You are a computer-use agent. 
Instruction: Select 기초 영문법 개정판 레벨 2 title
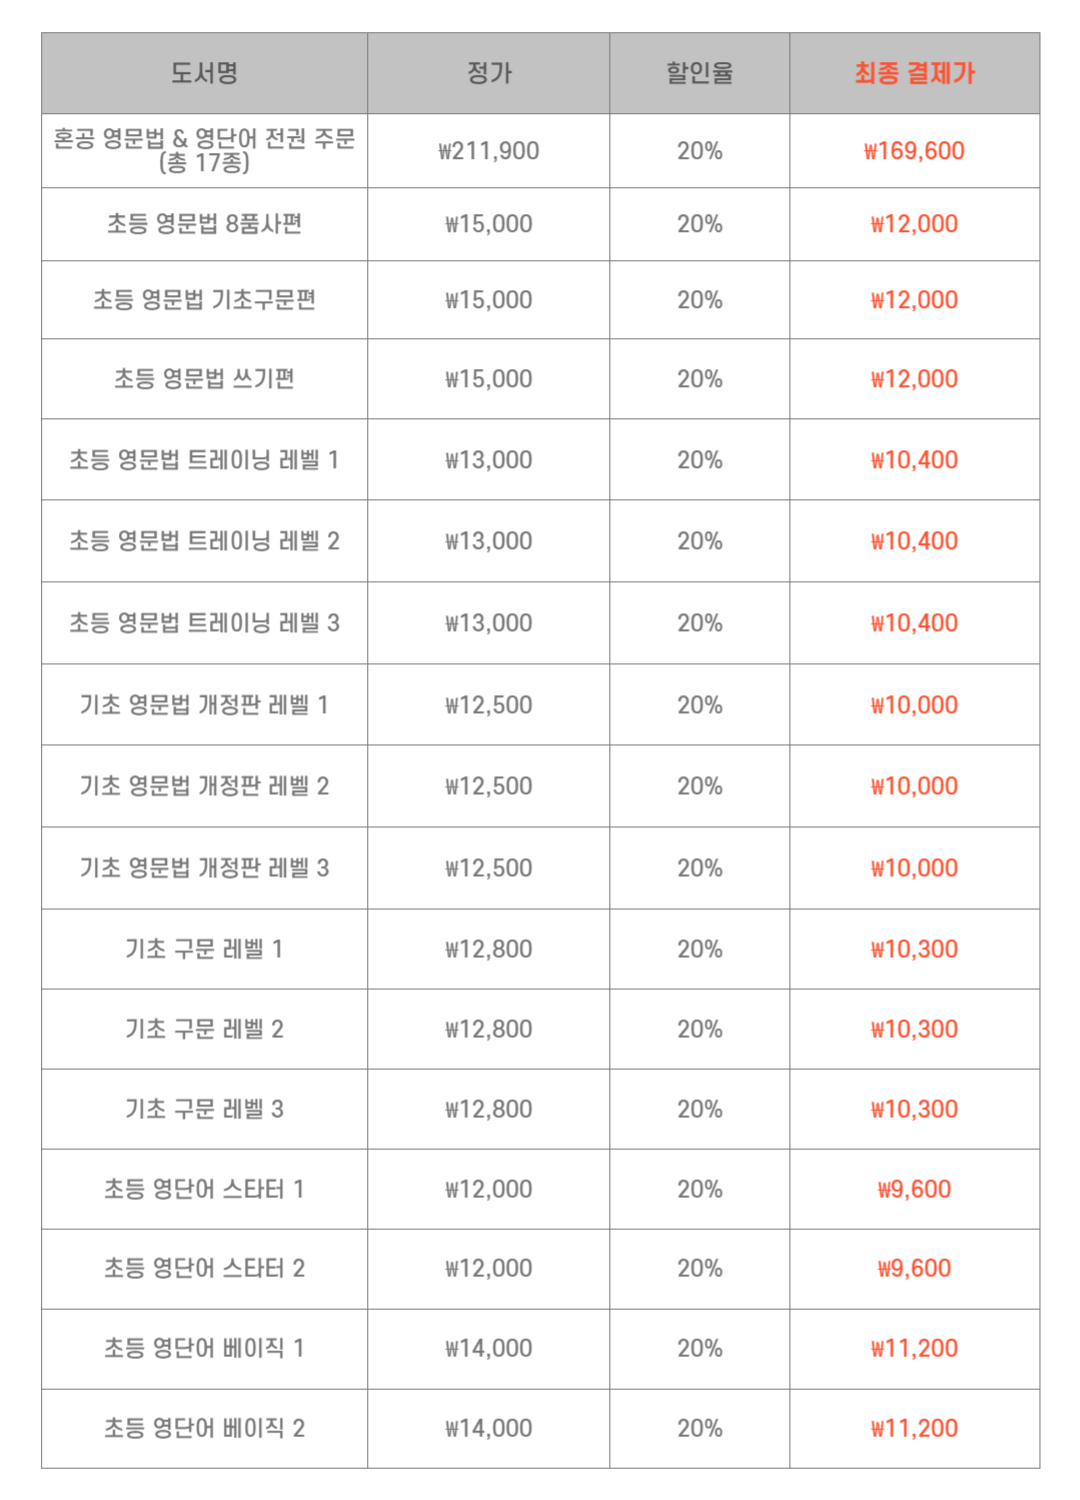[x=204, y=786]
